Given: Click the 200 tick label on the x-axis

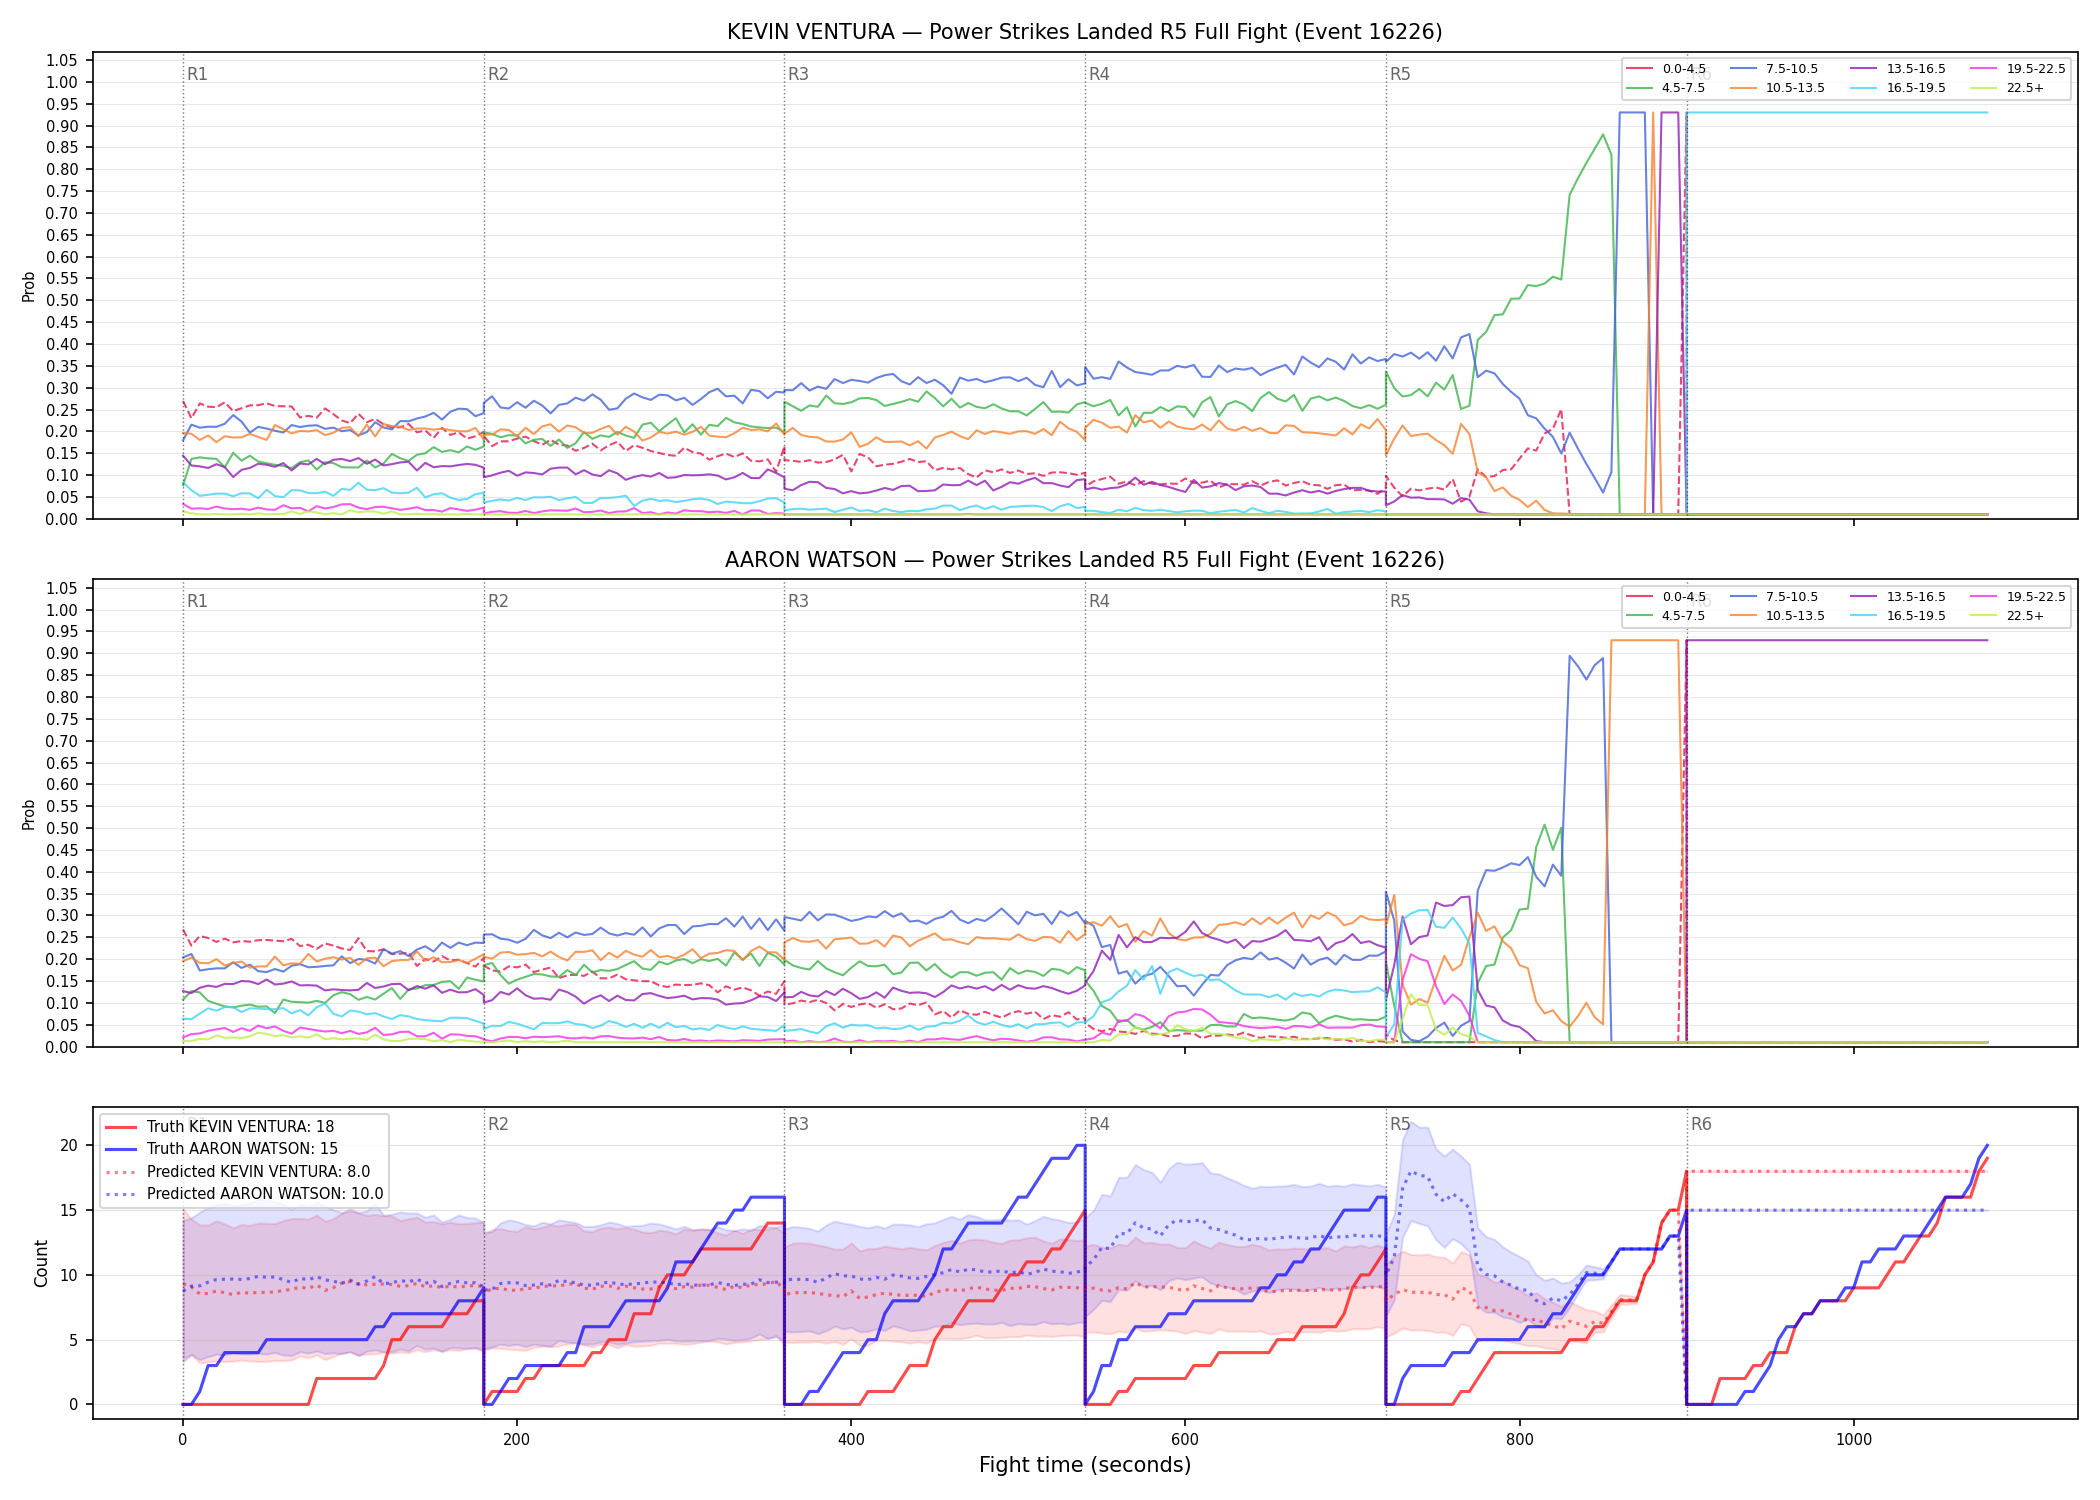Looking at the screenshot, I should click(516, 1440).
